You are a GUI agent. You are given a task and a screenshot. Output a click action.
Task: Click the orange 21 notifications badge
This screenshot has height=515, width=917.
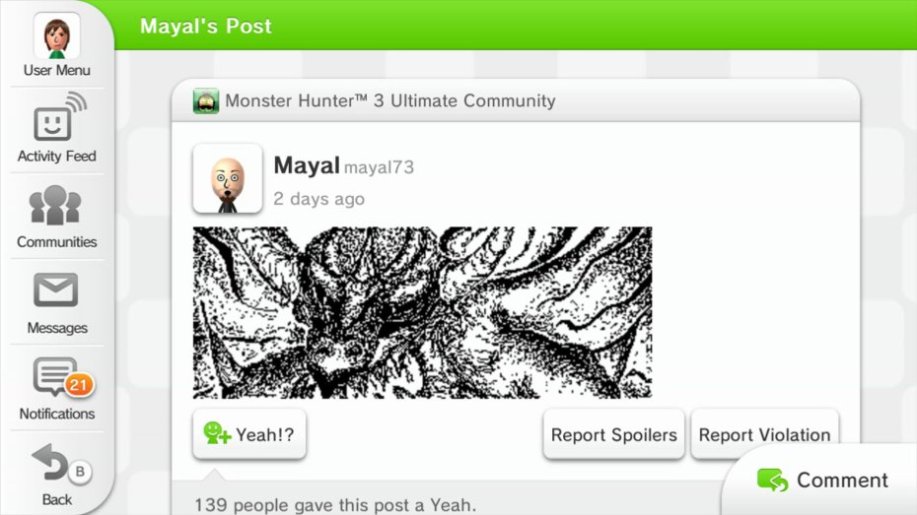[79, 385]
